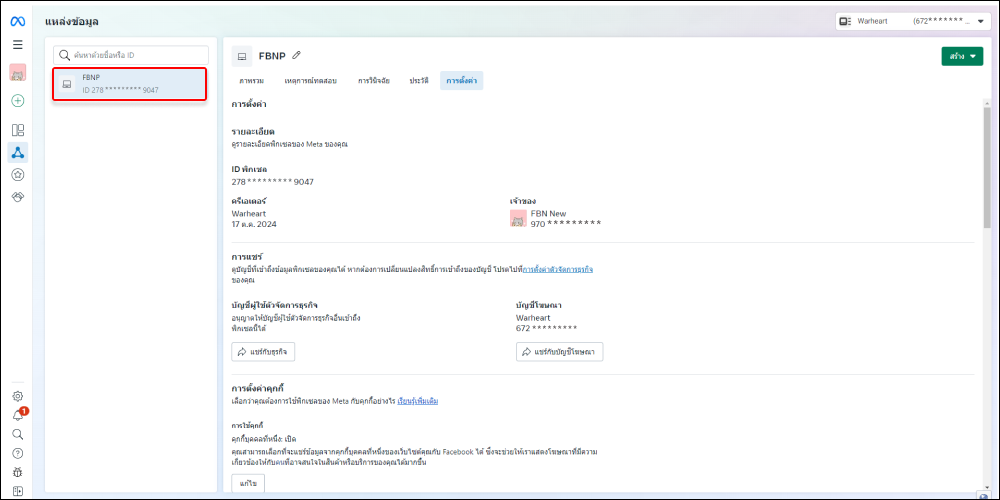
Task: Click the แชร์กับบัญชีโฆษณา button
Action: (x=559, y=351)
